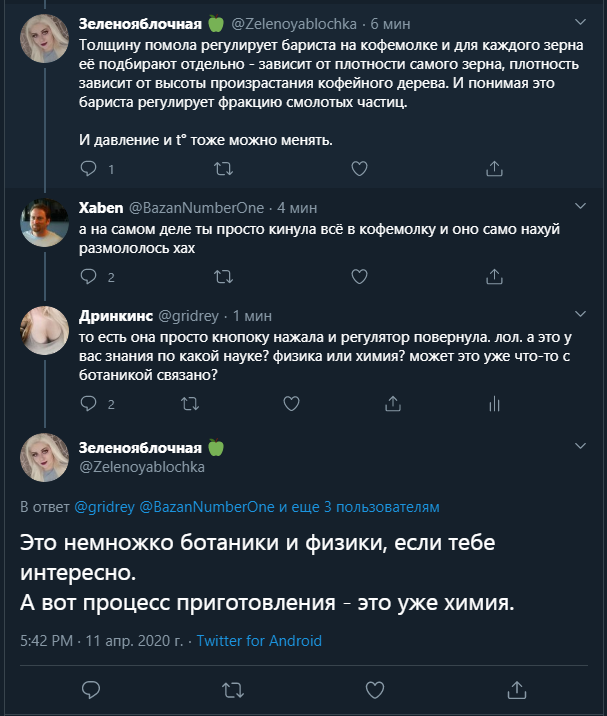Viewport: 607px width, 716px height.
Task: Retweet the tweet from Дринкинс
Action: pos(189,404)
